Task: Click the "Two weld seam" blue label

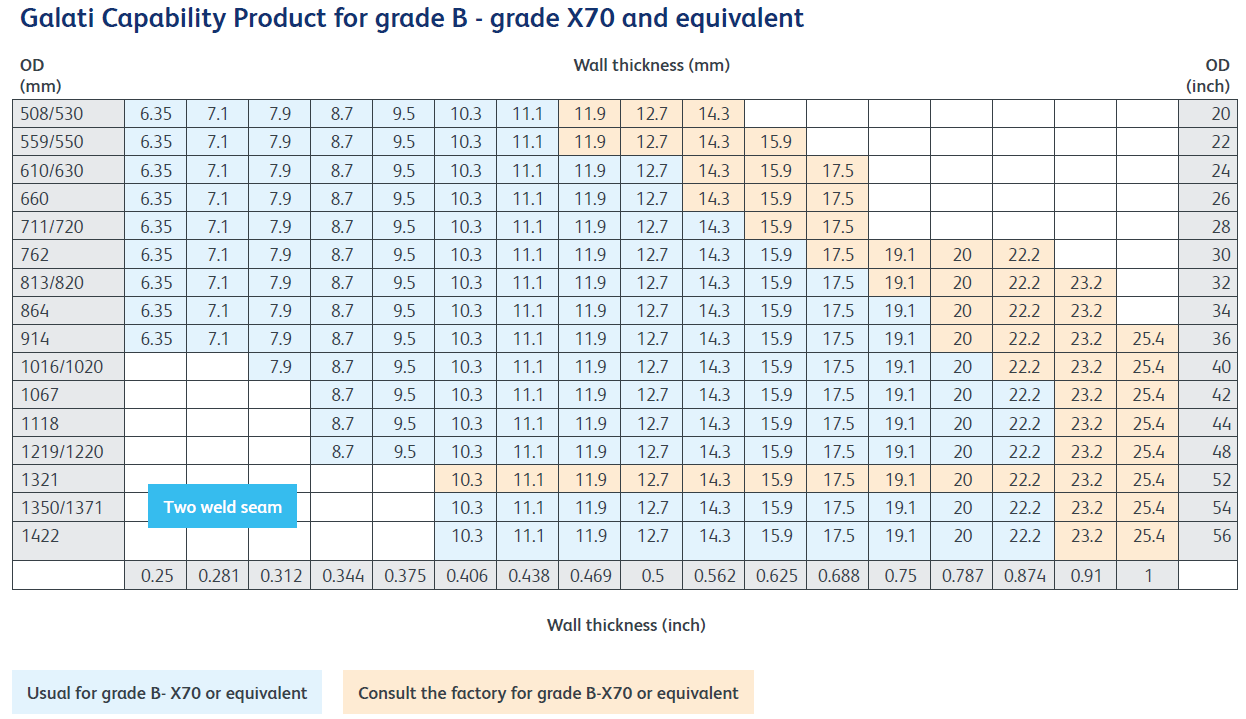Action: click(x=222, y=507)
